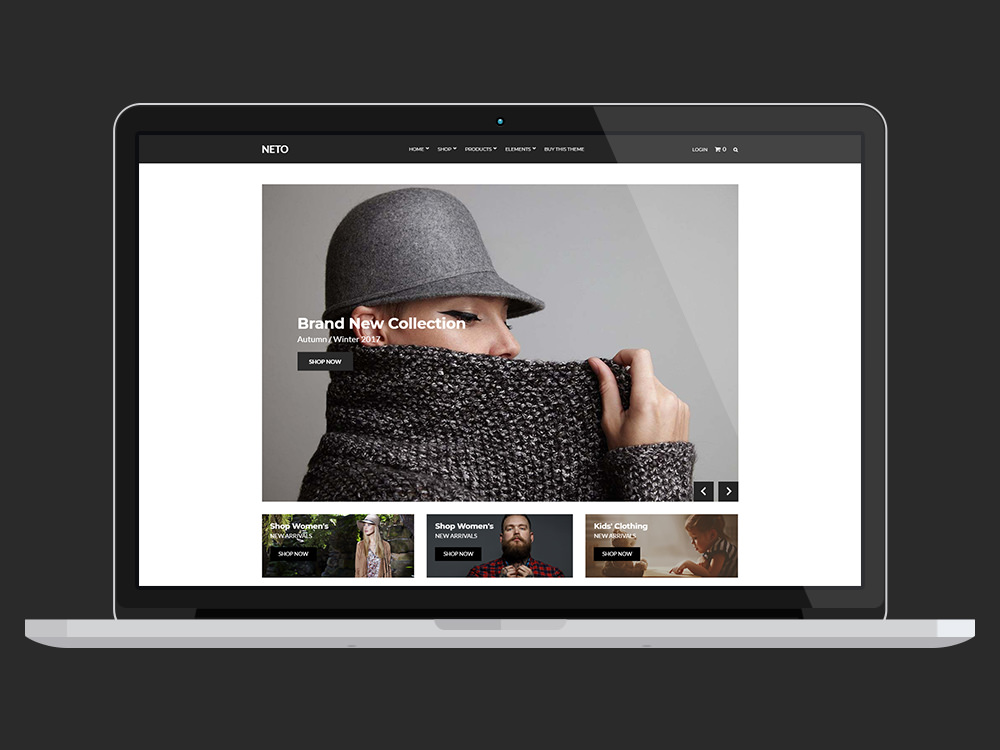The image size is (1000, 750).
Task: Open the shopping cart icon
Action: coord(717,149)
